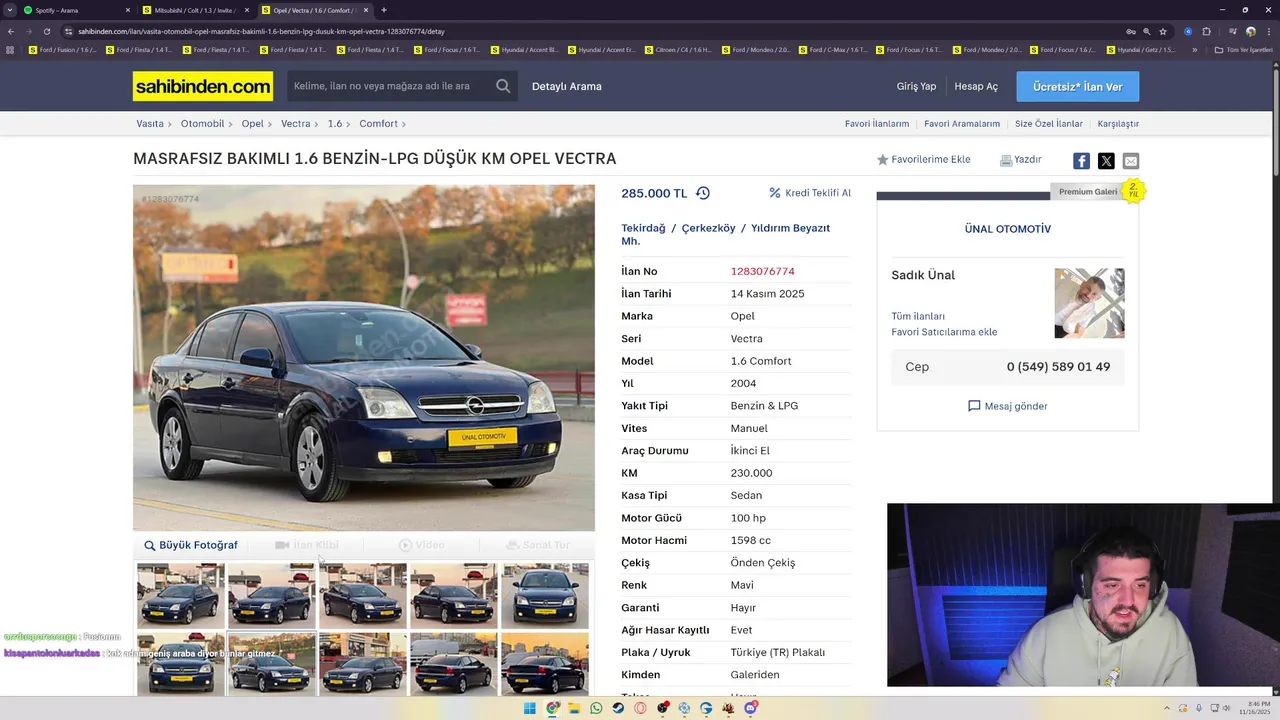
Task: Click the Tekirdağ location link
Action: (x=643, y=228)
